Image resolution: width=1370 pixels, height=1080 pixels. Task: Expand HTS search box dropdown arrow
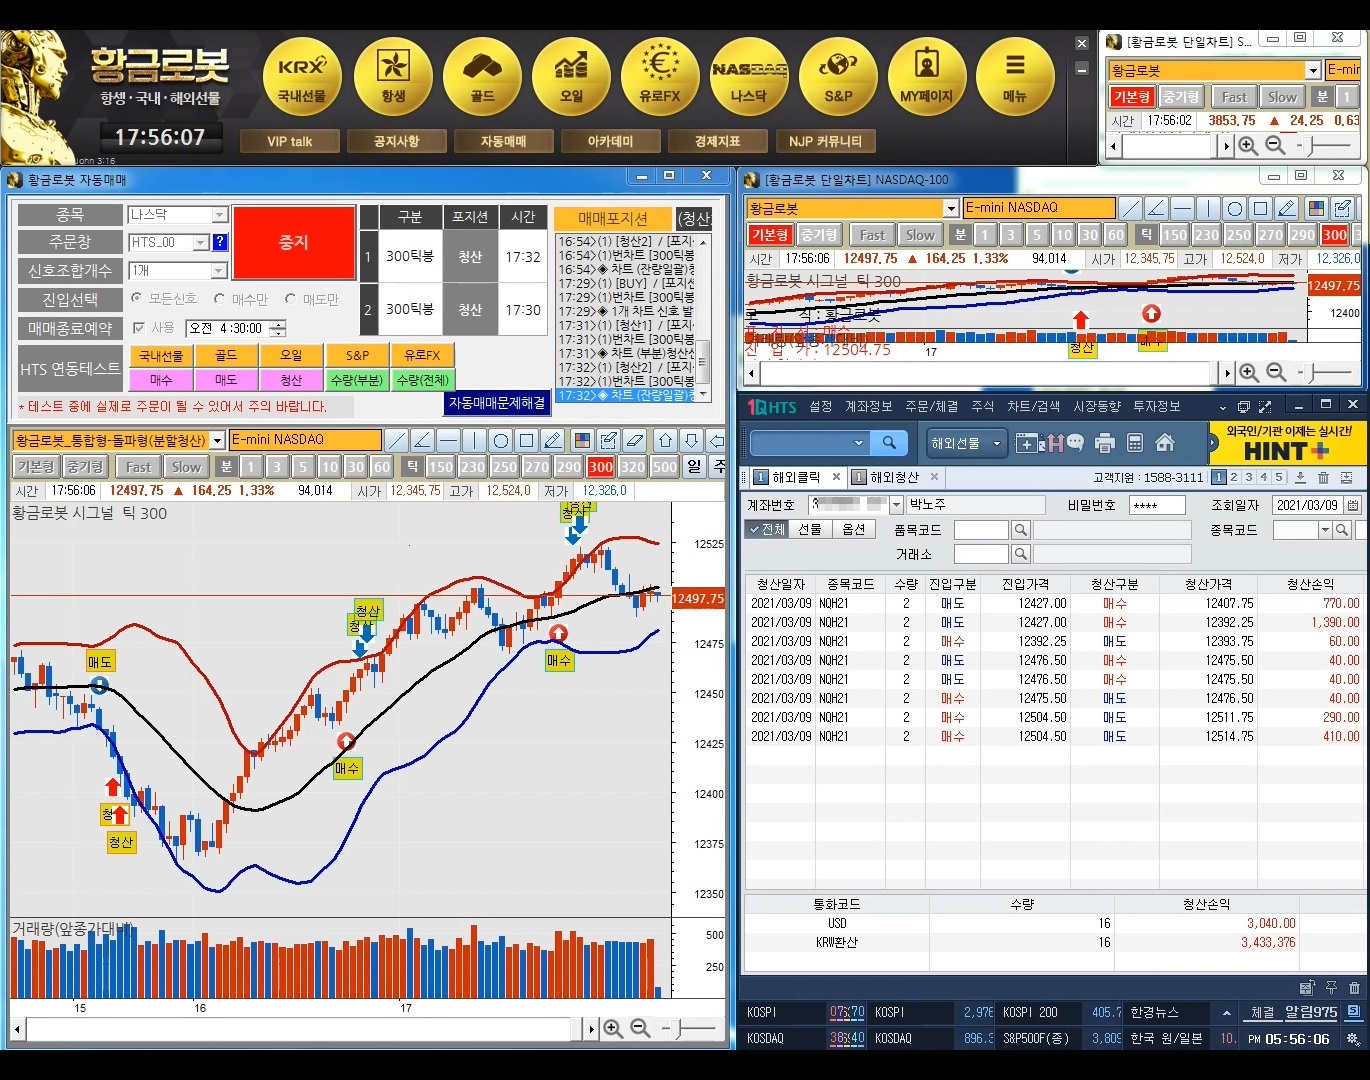click(x=858, y=442)
